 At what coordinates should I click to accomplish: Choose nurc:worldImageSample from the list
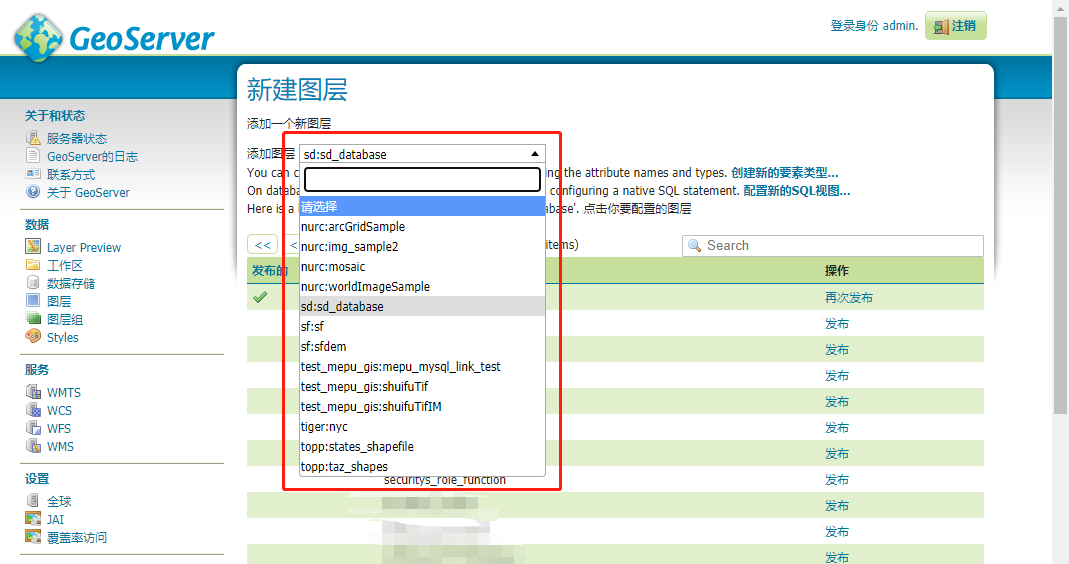[x=422, y=286]
